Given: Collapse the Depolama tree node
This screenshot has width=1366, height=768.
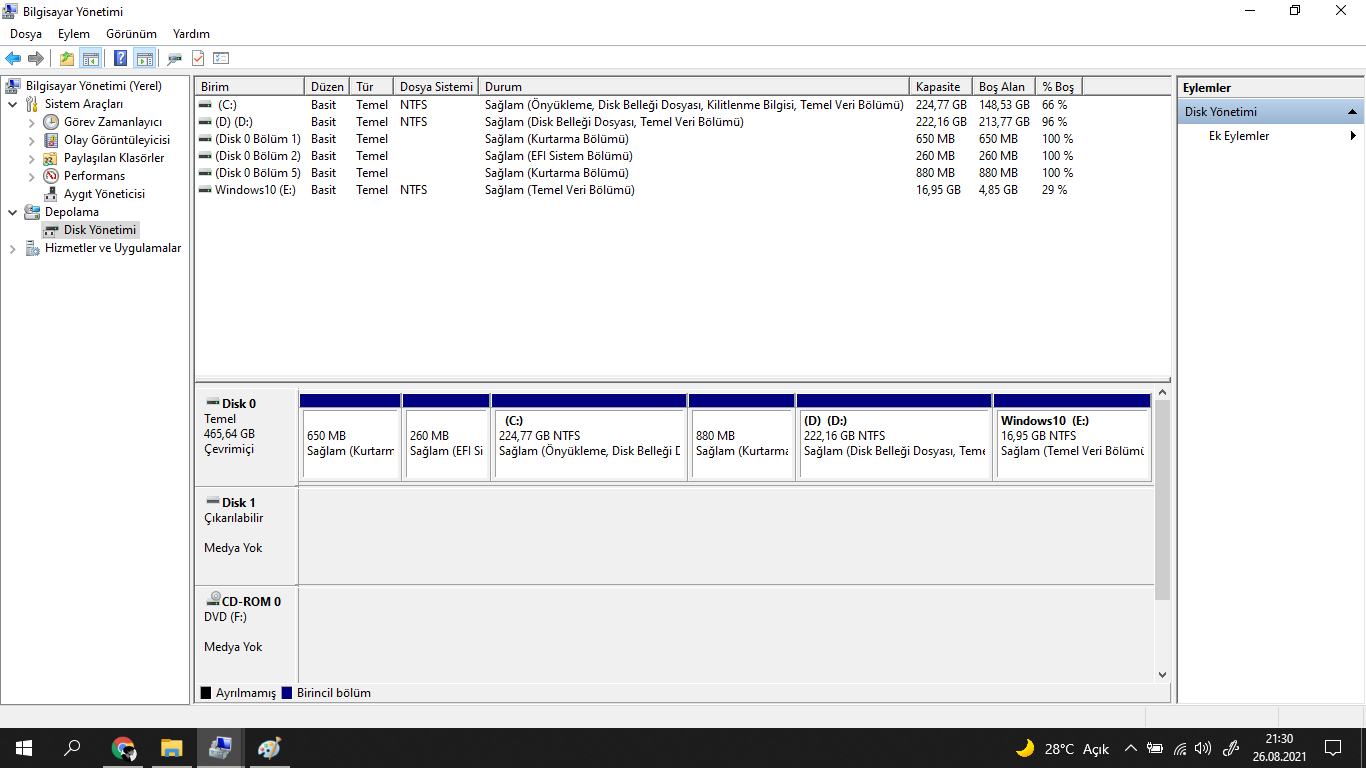Looking at the screenshot, I should click(x=12, y=212).
